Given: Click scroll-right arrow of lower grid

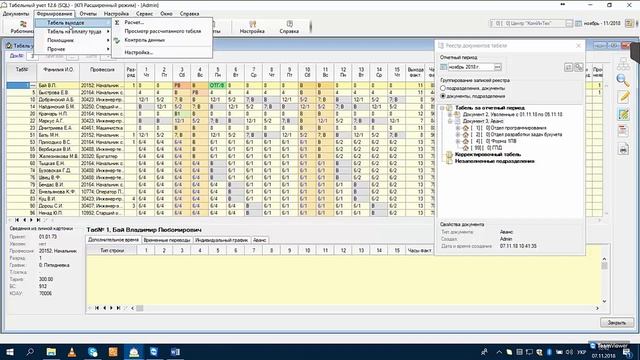Looking at the screenshot, I should point(597,308).
